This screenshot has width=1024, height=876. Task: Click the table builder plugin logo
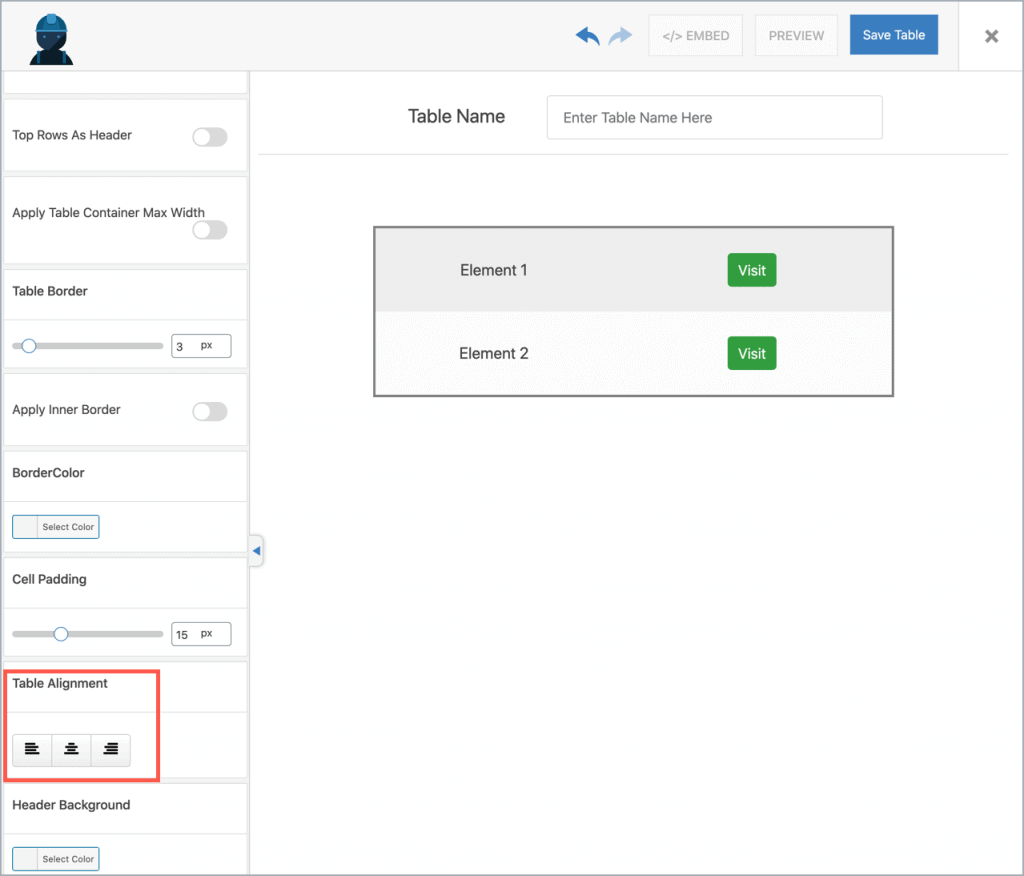click(50, 35)
